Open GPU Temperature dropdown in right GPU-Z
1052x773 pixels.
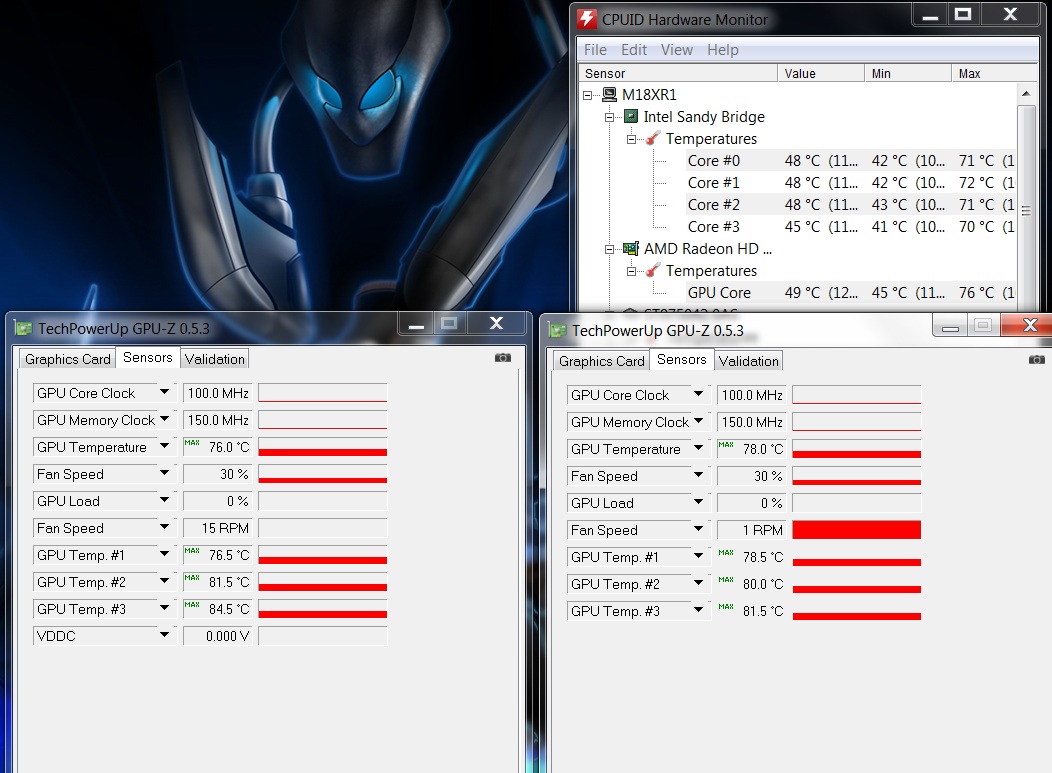(698, 448)
